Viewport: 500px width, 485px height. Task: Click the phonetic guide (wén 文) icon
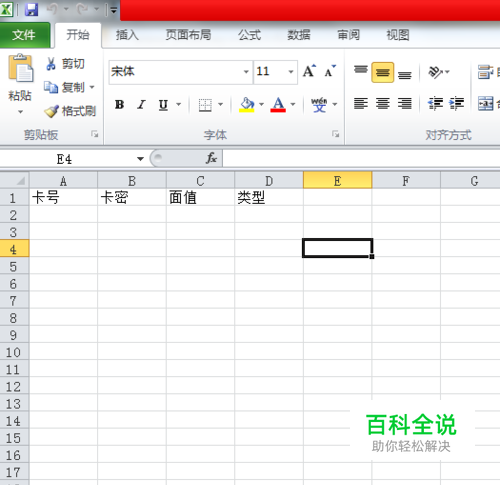click(319, 105)
